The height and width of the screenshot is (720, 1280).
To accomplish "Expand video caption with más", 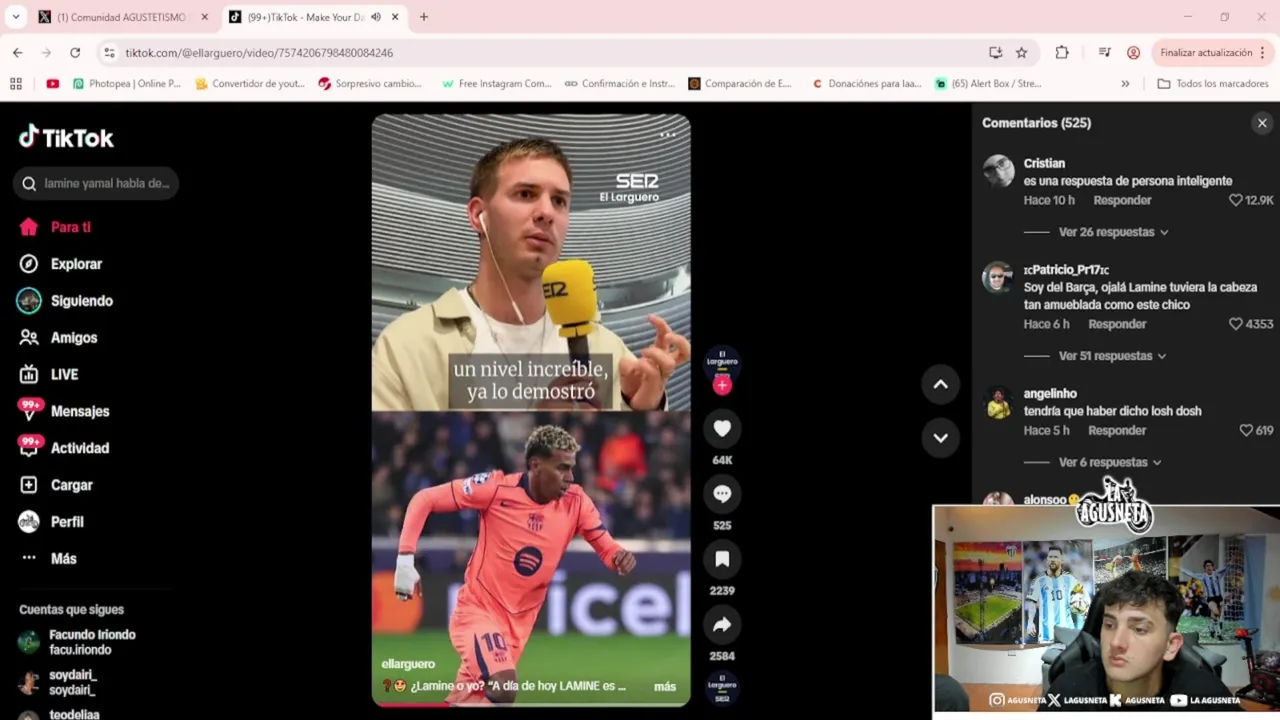I will pos(665,686).
